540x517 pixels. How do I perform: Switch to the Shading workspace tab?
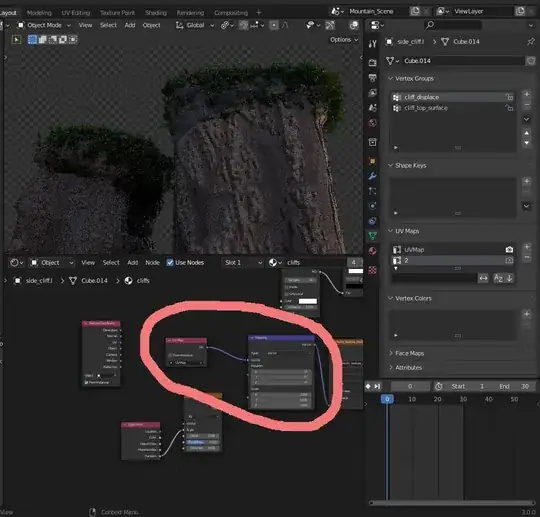pos(156,13)
